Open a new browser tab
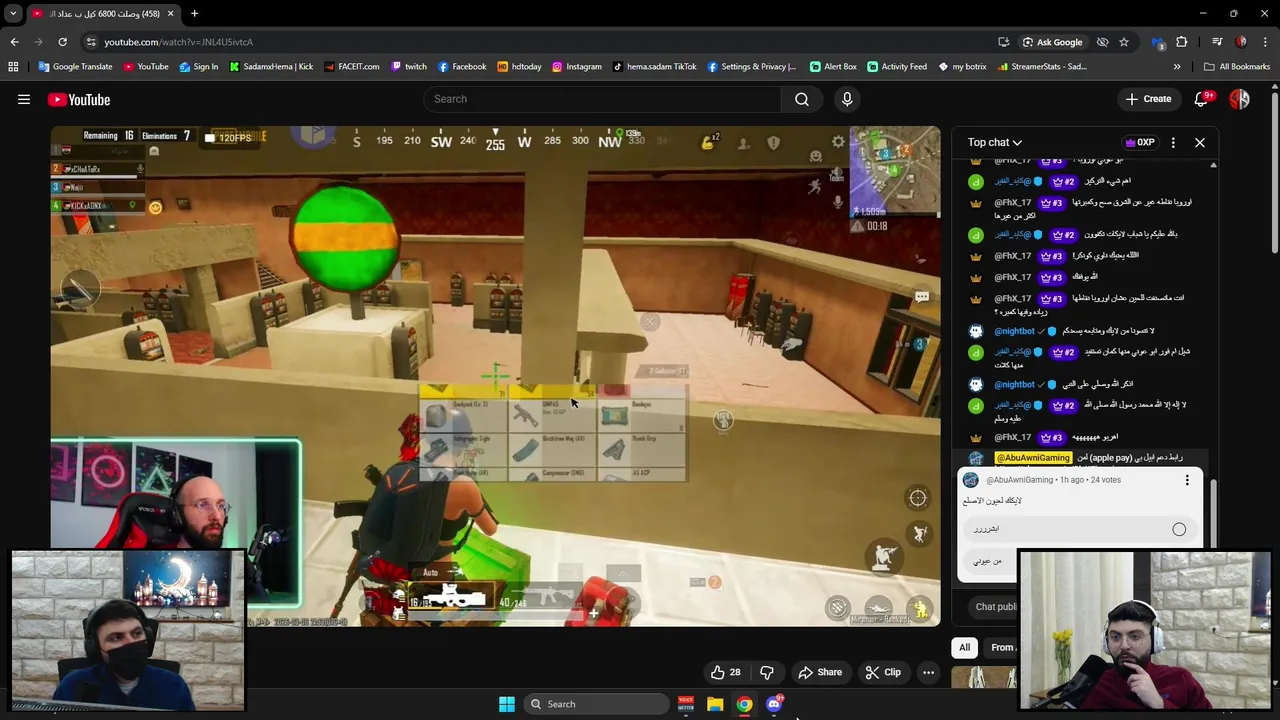 point(194,14)
